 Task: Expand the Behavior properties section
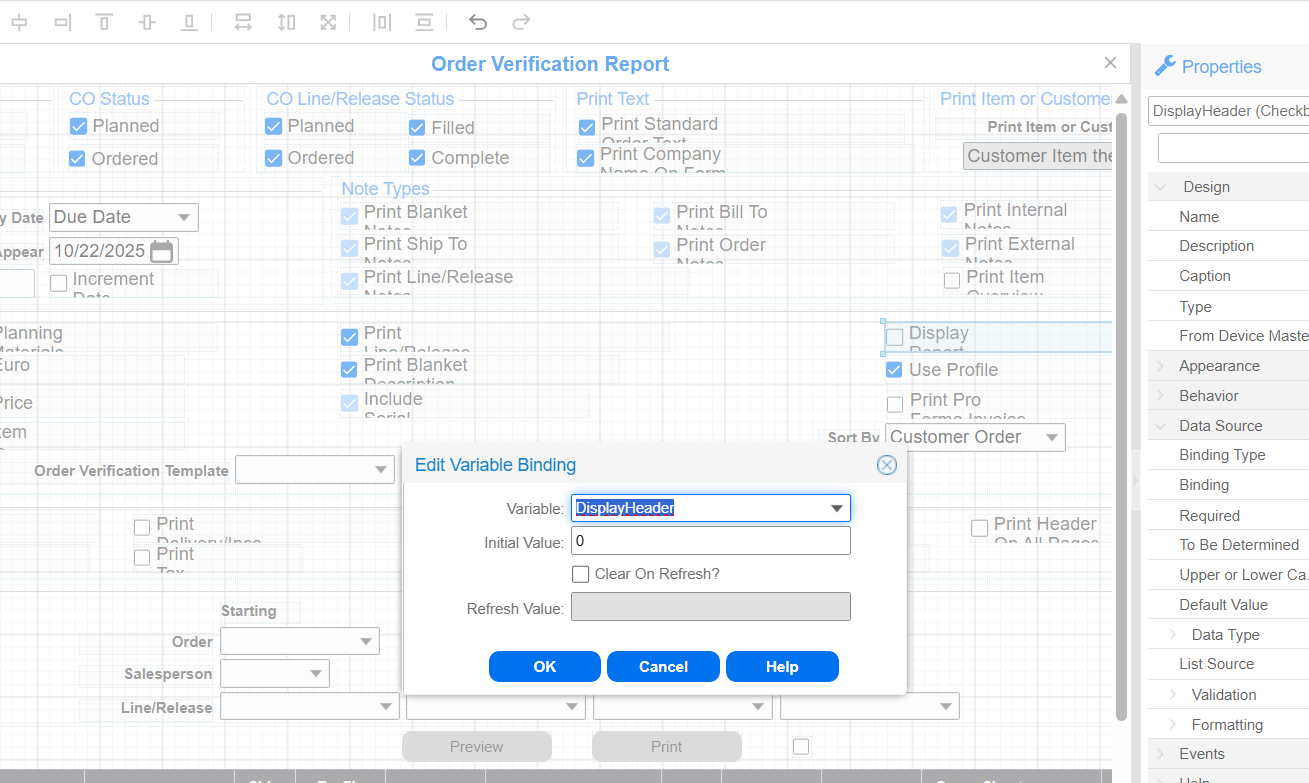coord(1161,396)
